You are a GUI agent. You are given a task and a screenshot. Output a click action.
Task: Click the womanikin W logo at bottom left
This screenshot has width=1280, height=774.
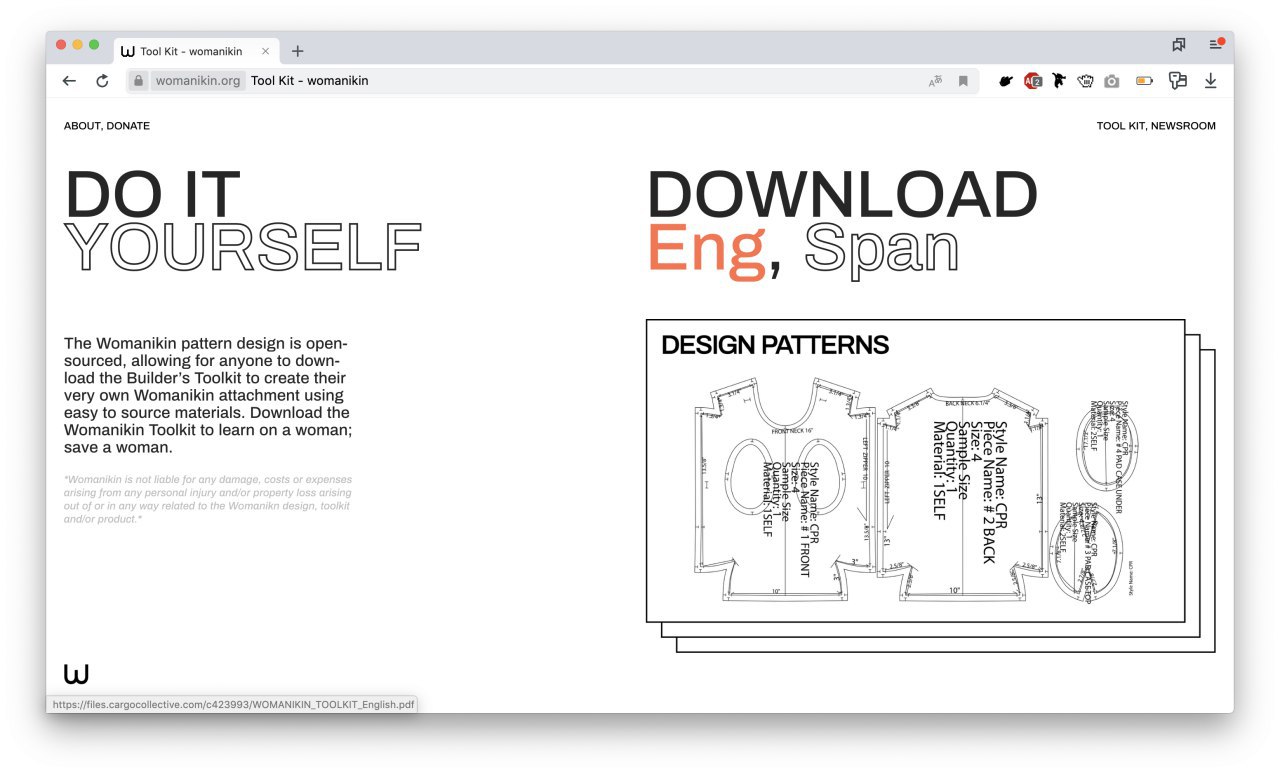point(76,674)
